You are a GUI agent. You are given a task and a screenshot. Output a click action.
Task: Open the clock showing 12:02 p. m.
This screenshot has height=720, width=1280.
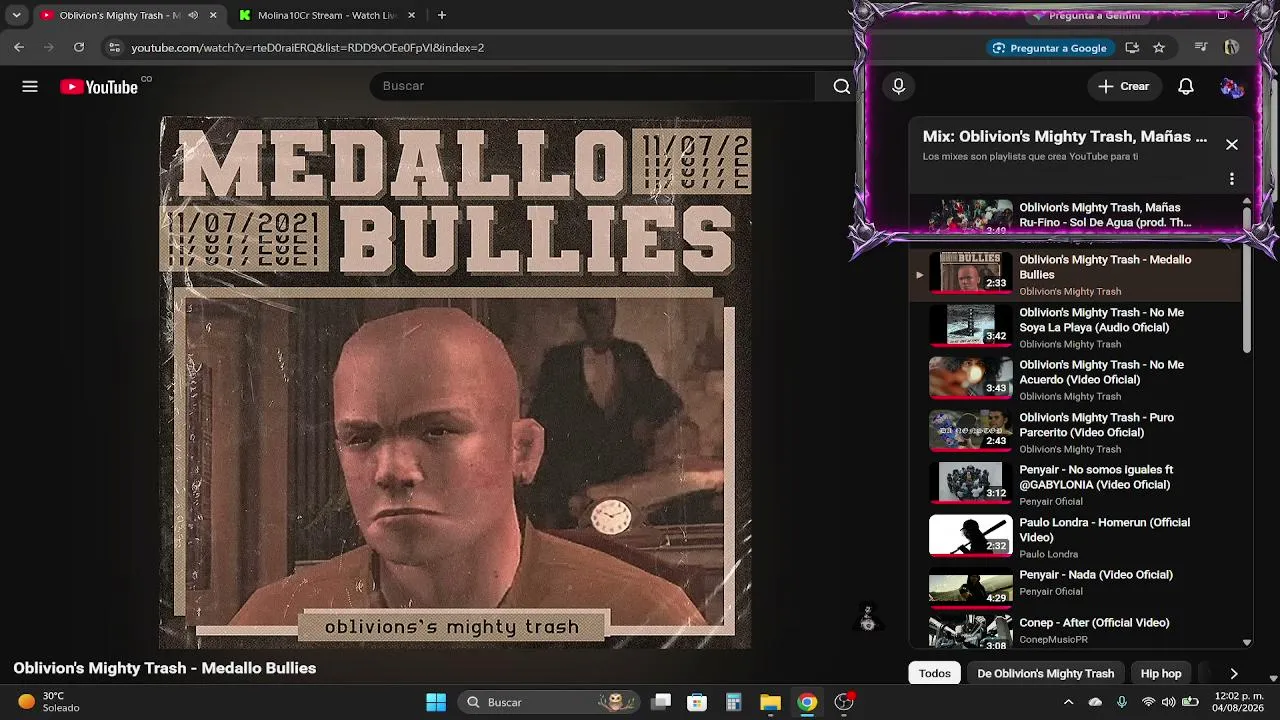(x=1239, y=702)
